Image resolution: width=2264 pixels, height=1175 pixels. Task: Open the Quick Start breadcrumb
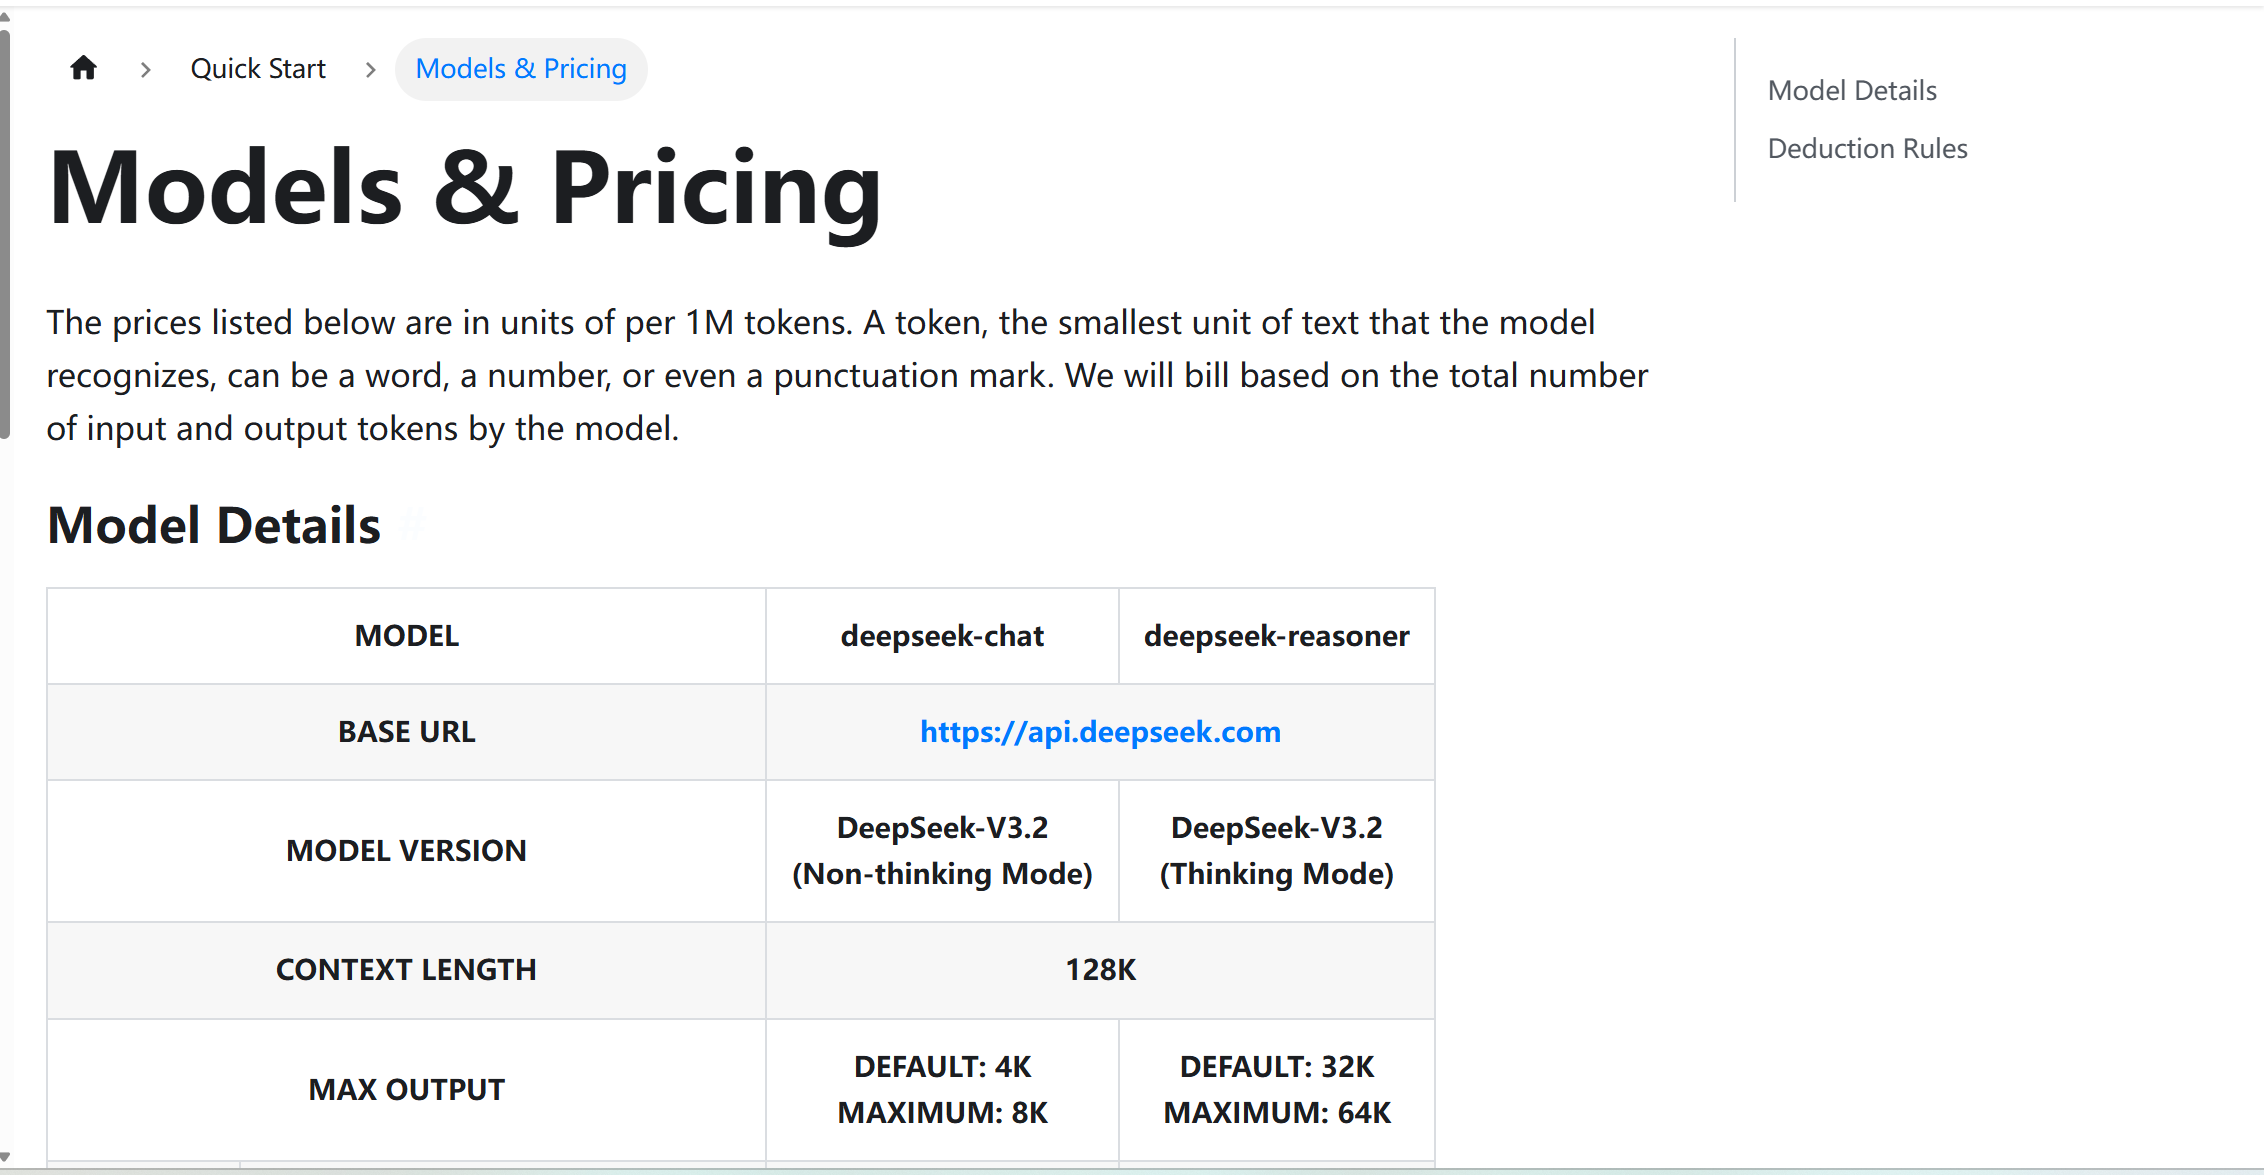click(258, 69)
